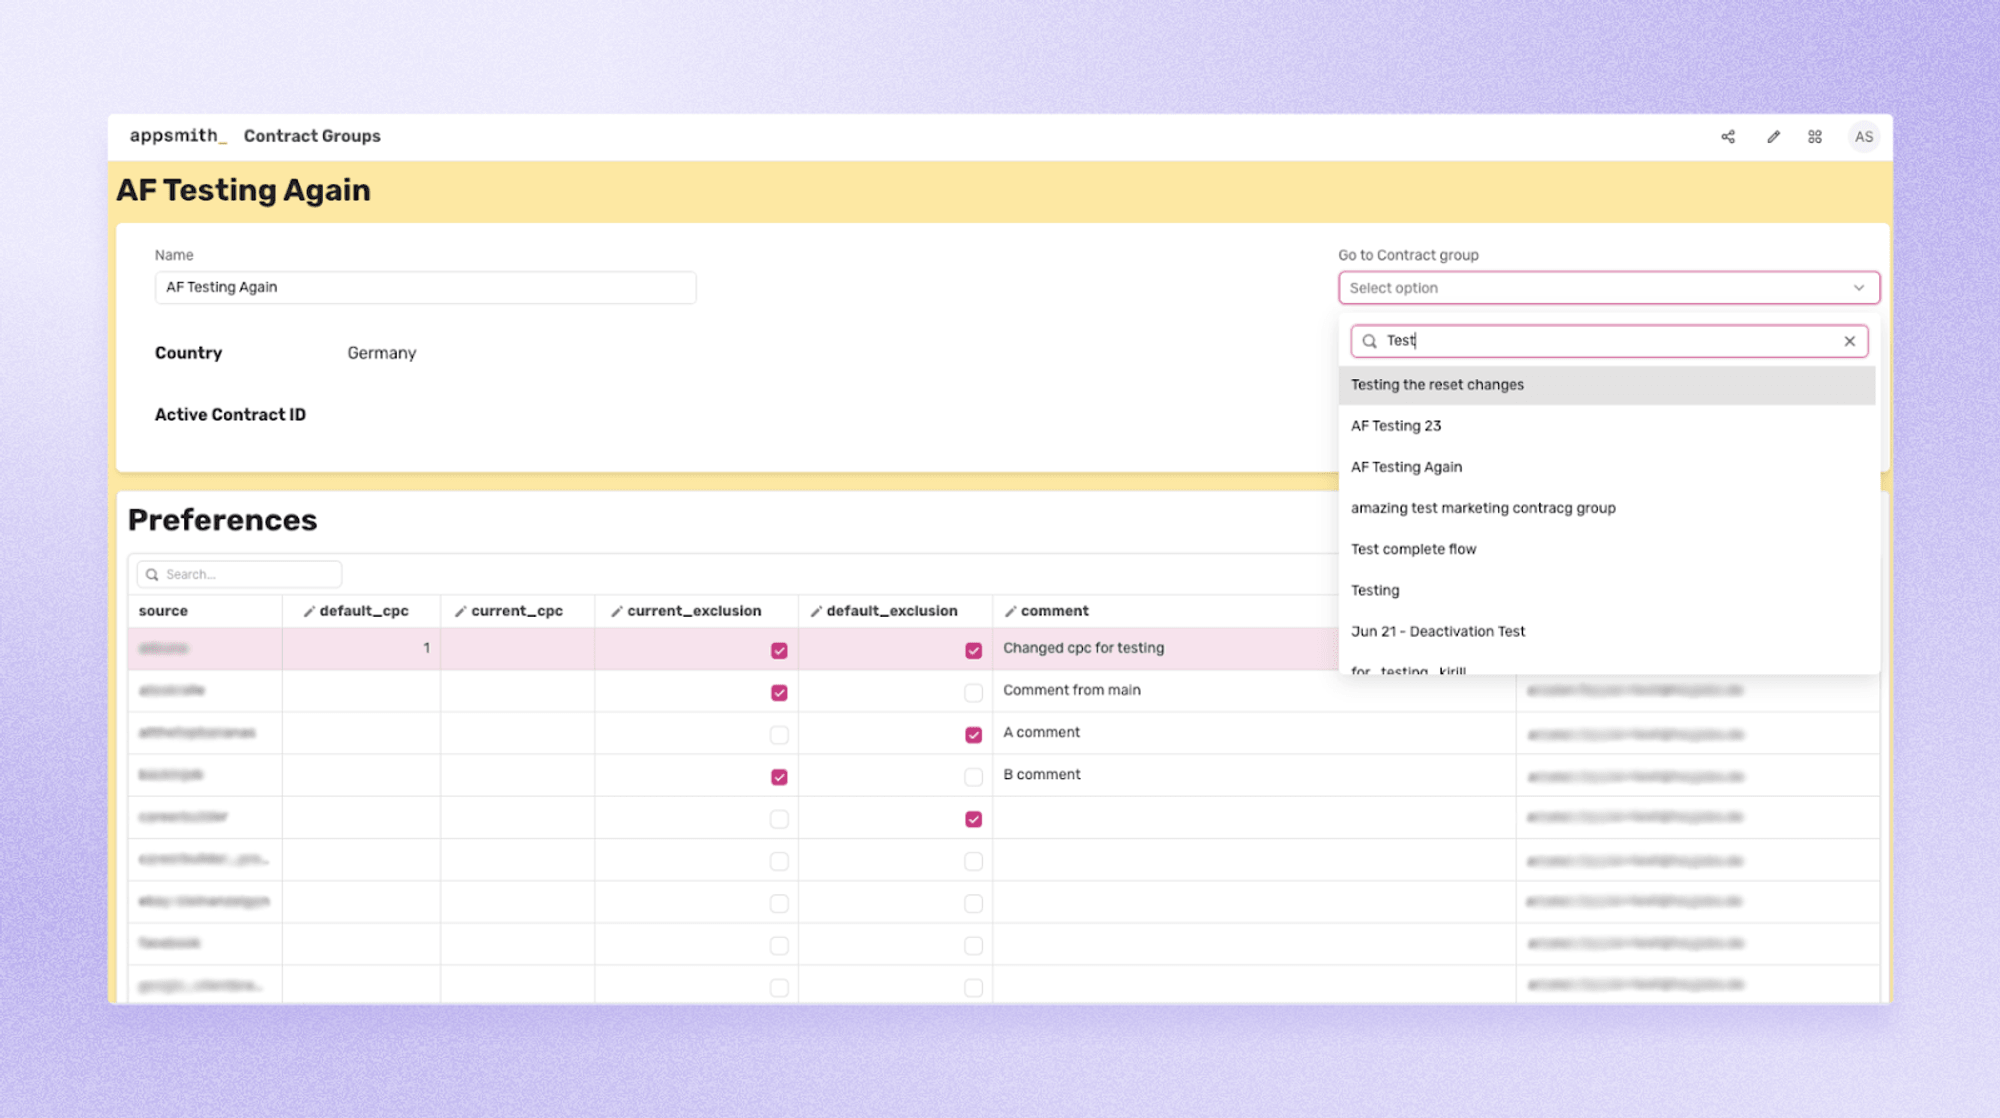This screenshot has width=2000, height=1118.
Task: Click the Contract Groups title in the header
Action: tap(312, 136)
